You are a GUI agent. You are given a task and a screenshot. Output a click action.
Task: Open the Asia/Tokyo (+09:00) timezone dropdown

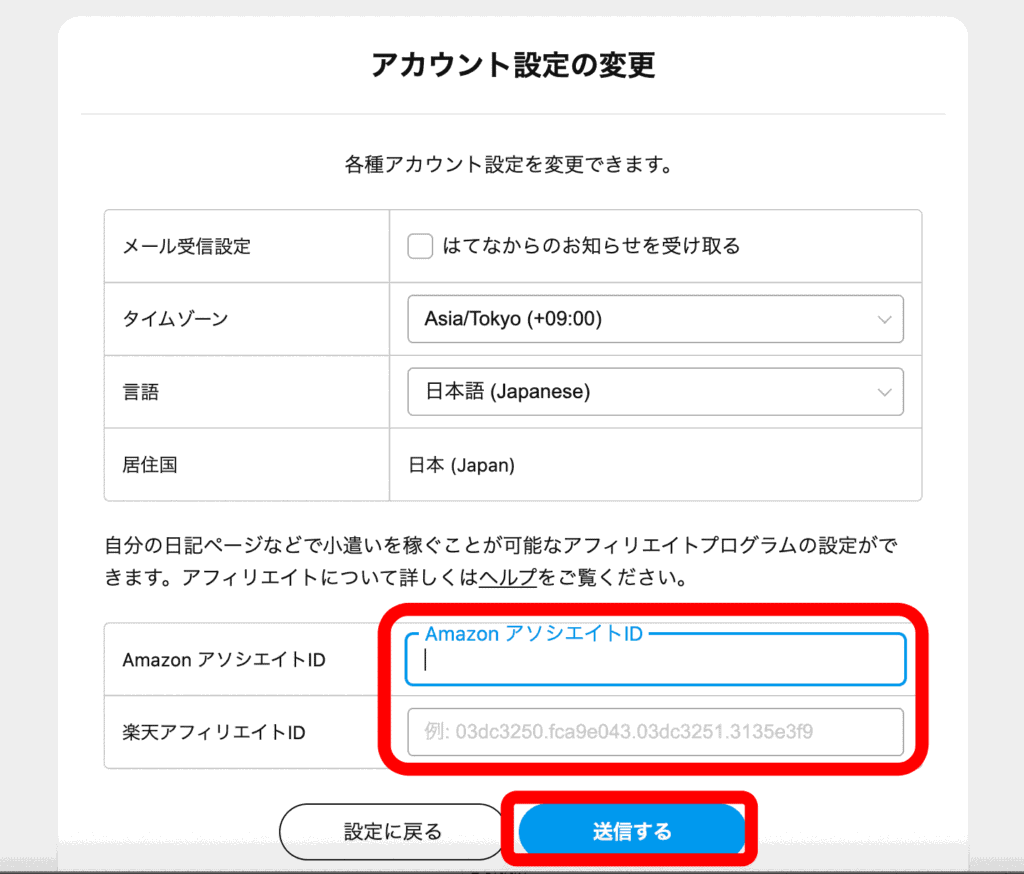tap(655, 318)
